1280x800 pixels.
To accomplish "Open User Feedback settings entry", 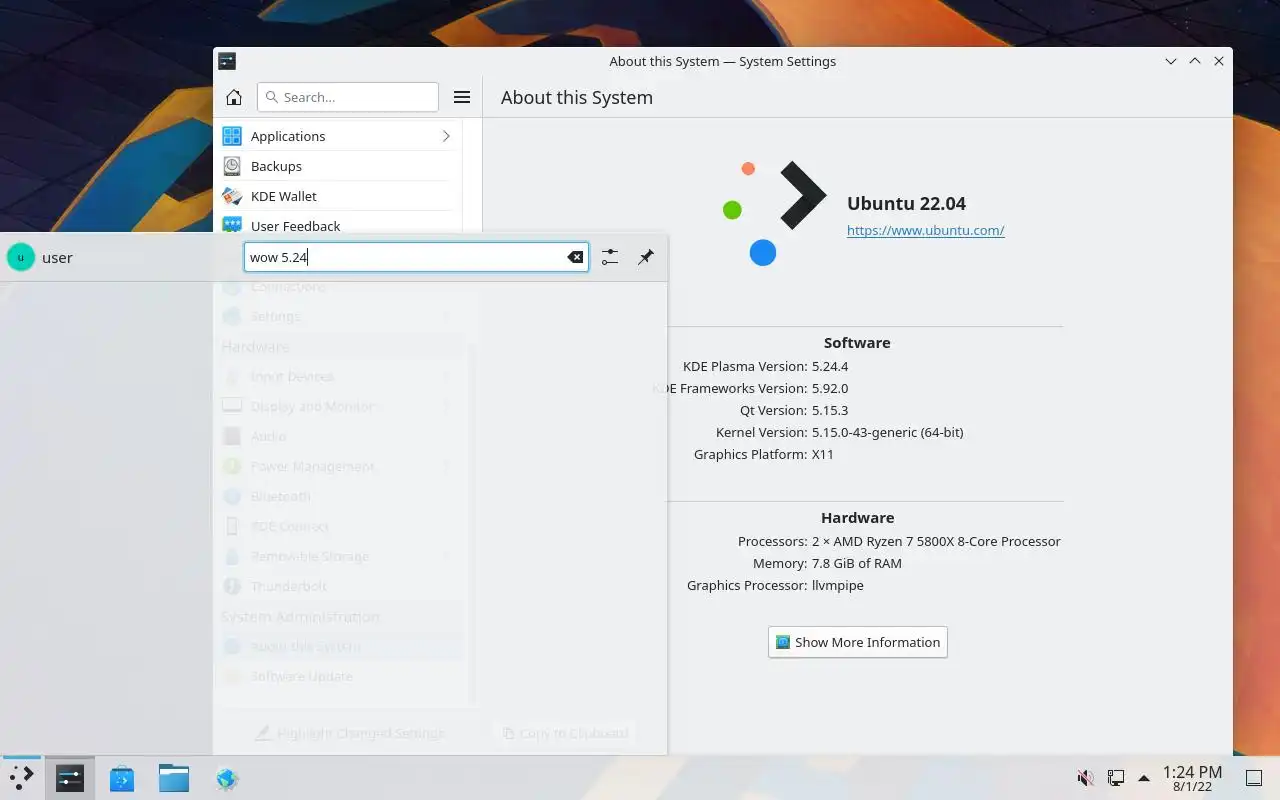I will click(338, 226).
